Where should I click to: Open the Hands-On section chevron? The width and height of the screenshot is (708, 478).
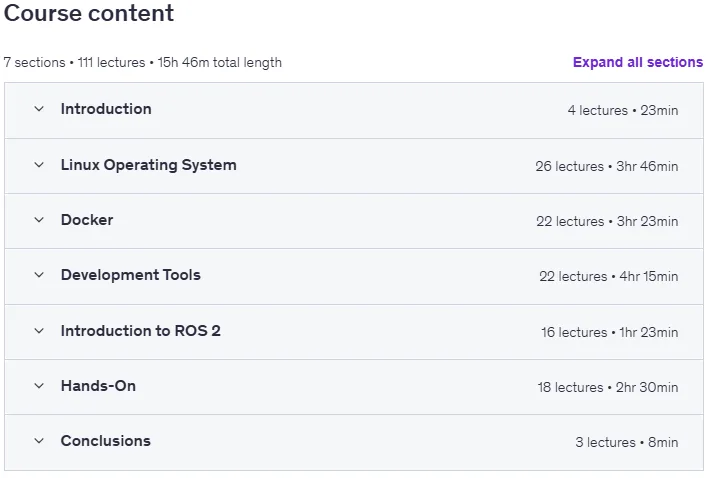(39, 386)
